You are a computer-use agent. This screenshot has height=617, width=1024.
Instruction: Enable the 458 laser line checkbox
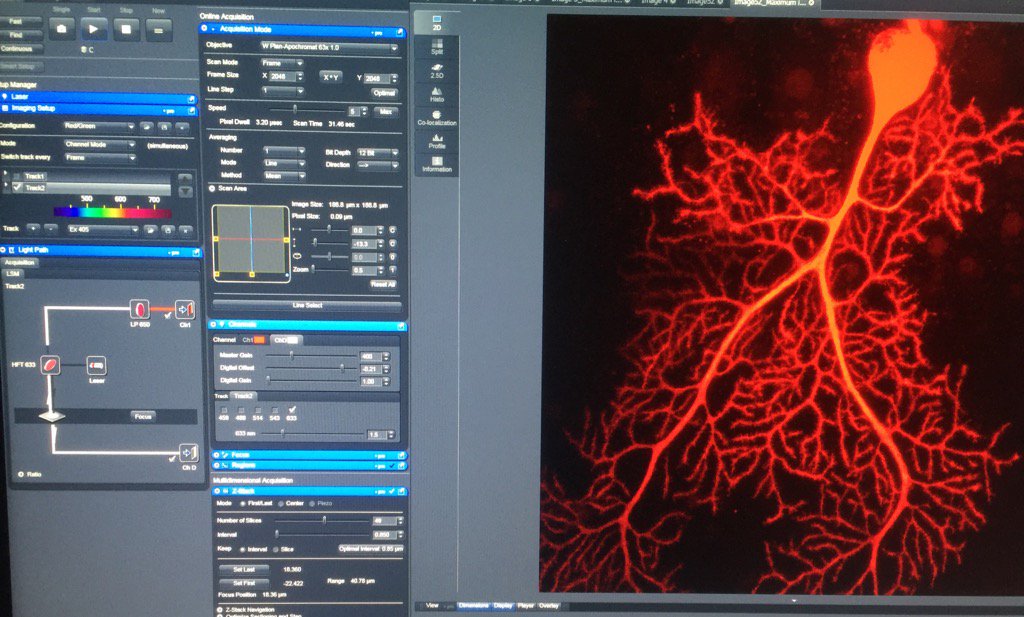[224, 410]
